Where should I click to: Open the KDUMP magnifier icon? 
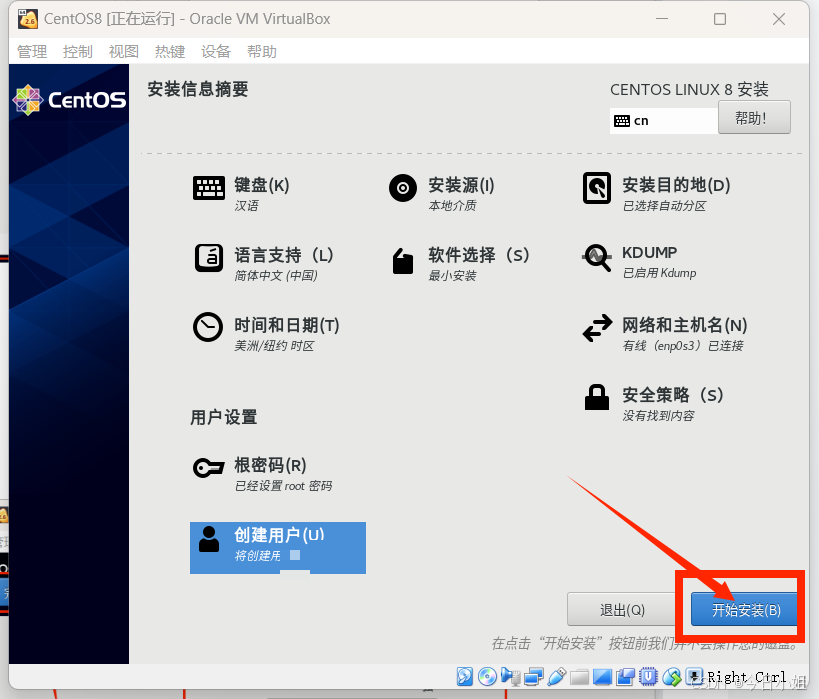click(597, 258)
